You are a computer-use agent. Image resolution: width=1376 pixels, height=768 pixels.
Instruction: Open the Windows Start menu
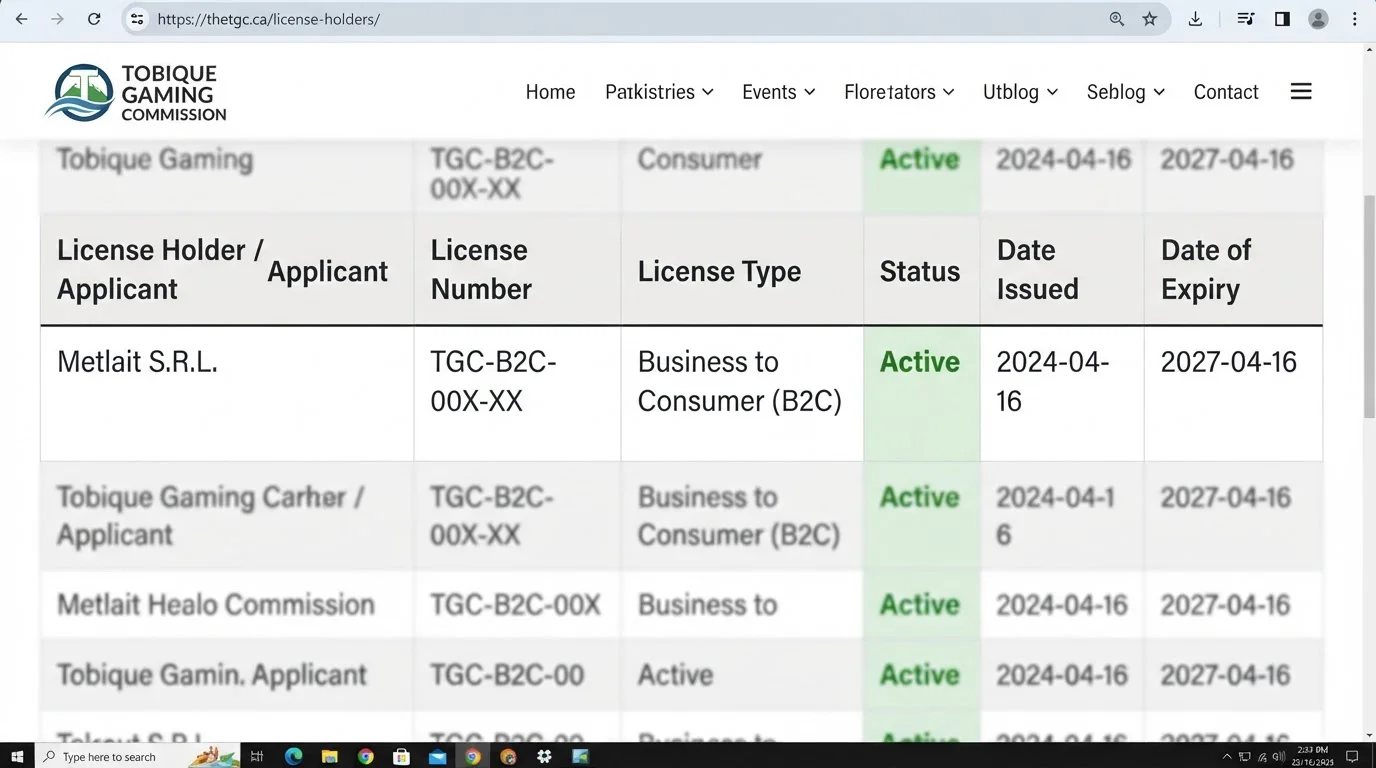(17, 757)
